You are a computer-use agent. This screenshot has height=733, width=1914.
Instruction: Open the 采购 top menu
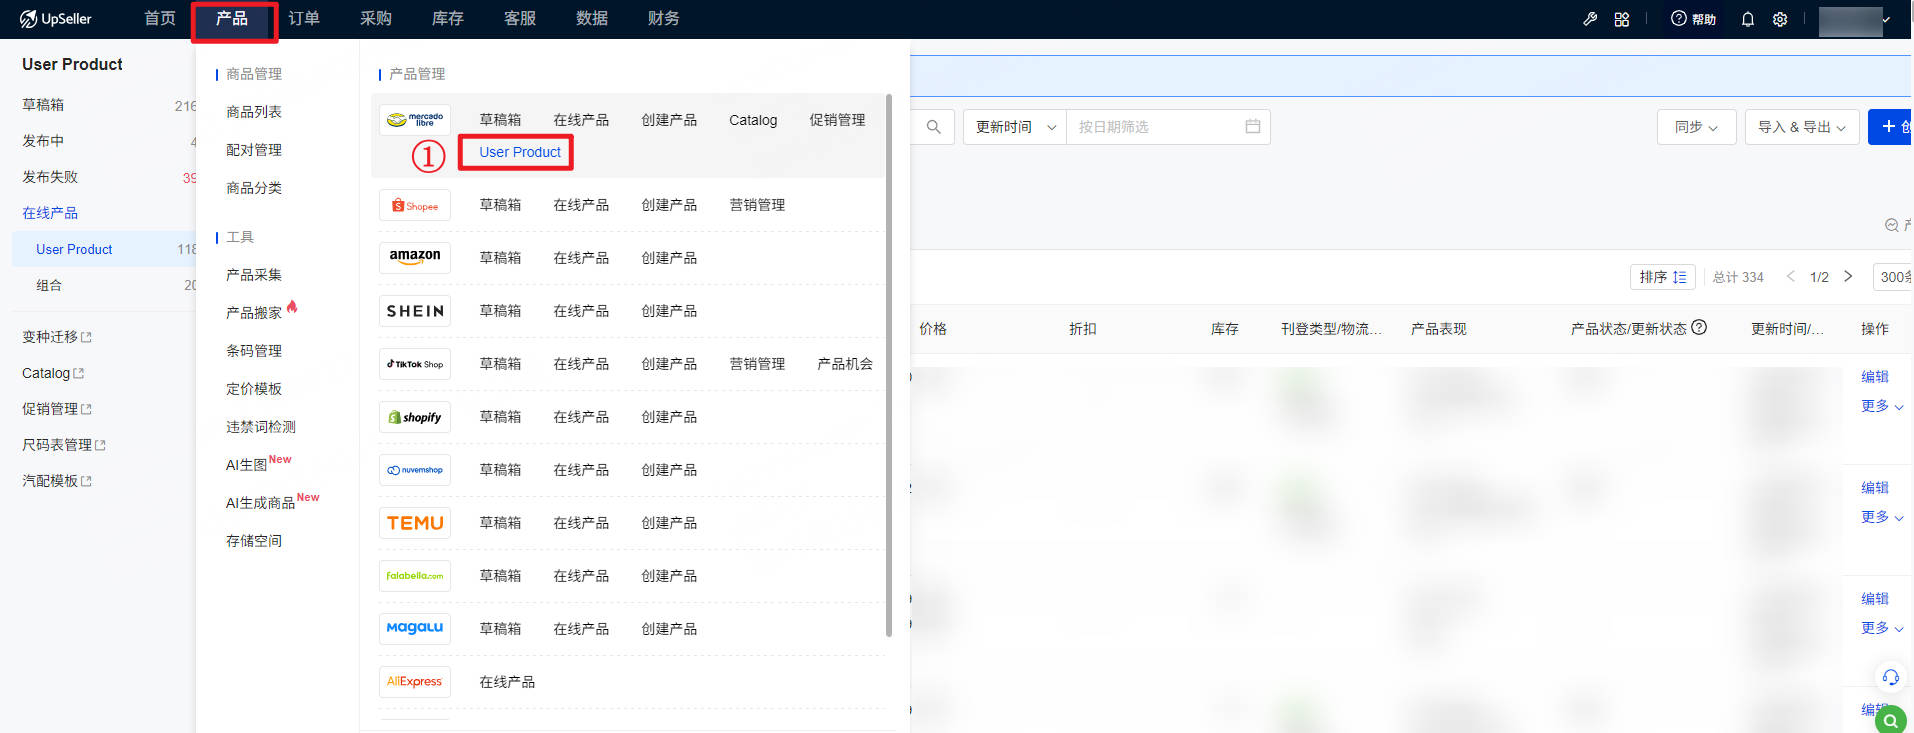click(376, 19)
